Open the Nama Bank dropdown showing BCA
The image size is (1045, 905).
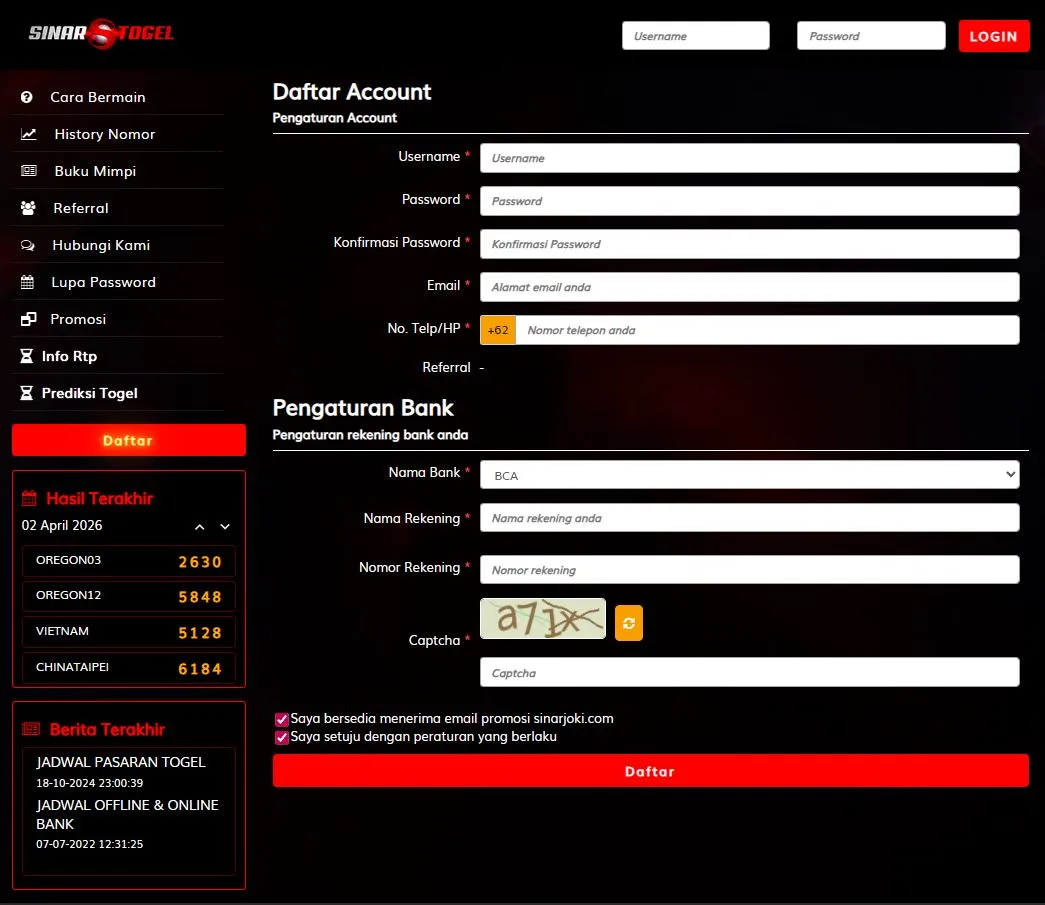point(750,474)
